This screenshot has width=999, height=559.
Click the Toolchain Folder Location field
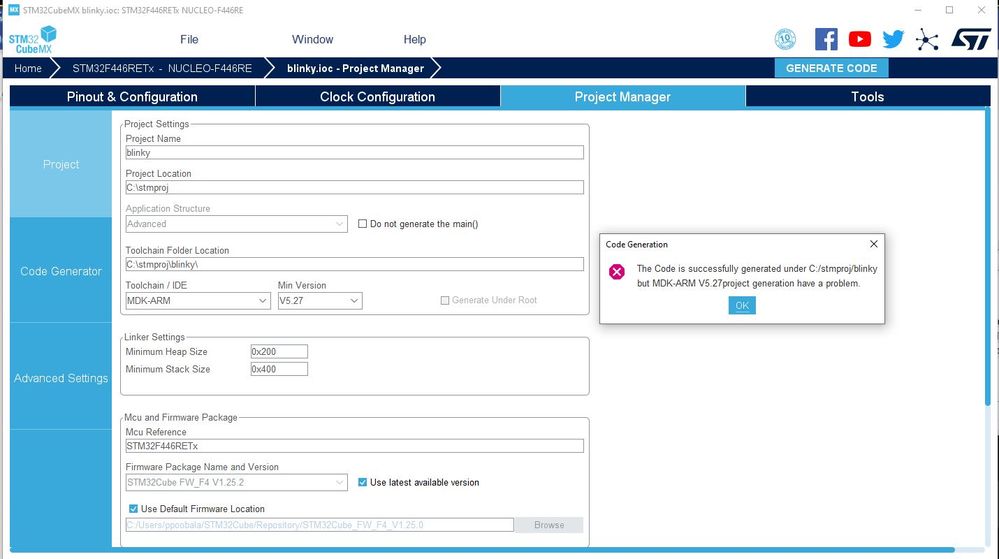click(354, 264)
